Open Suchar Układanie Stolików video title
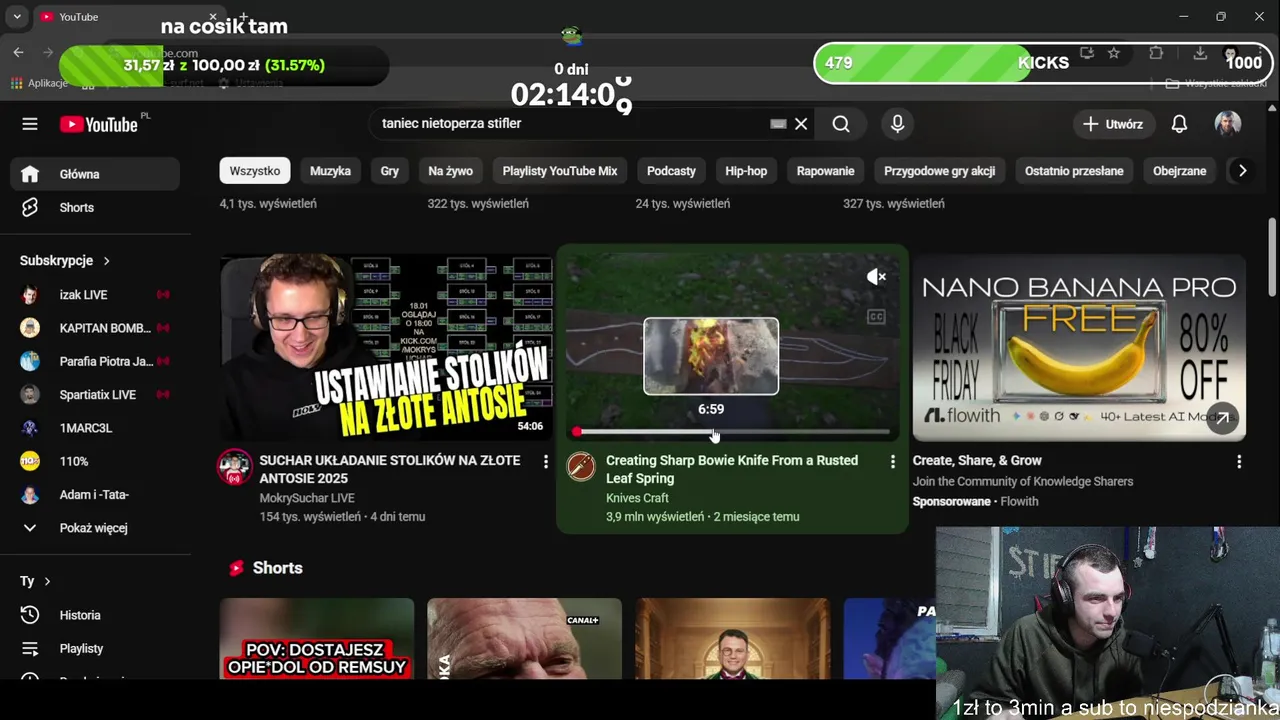 point(390,470)
